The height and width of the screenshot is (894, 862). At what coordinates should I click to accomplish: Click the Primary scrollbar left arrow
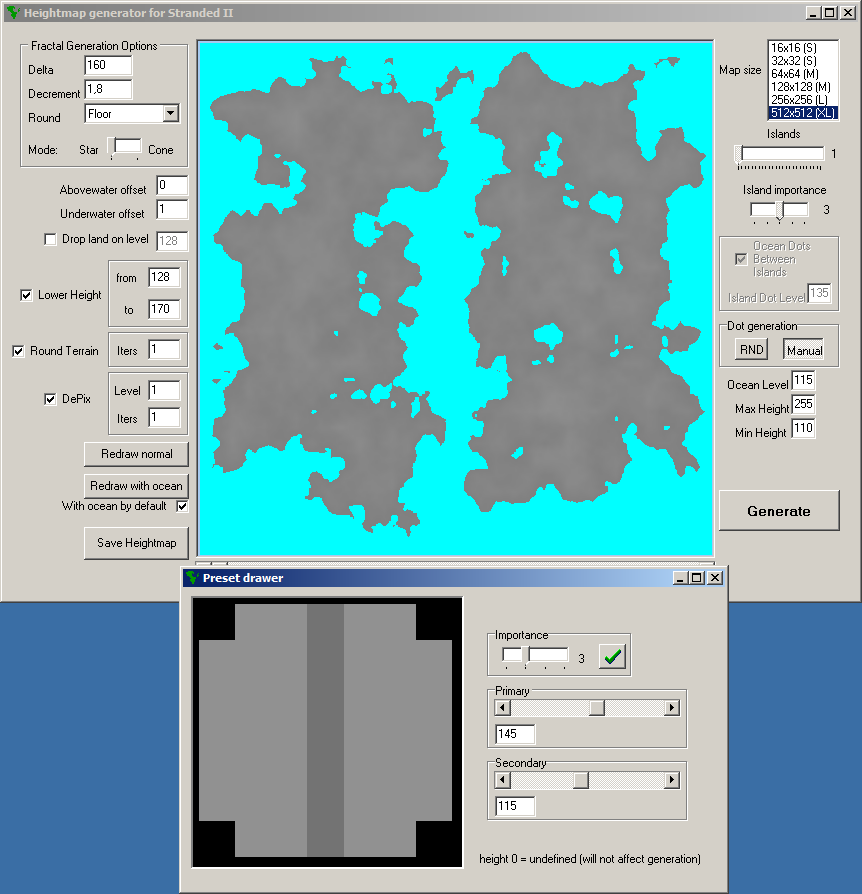coord(502,708)
